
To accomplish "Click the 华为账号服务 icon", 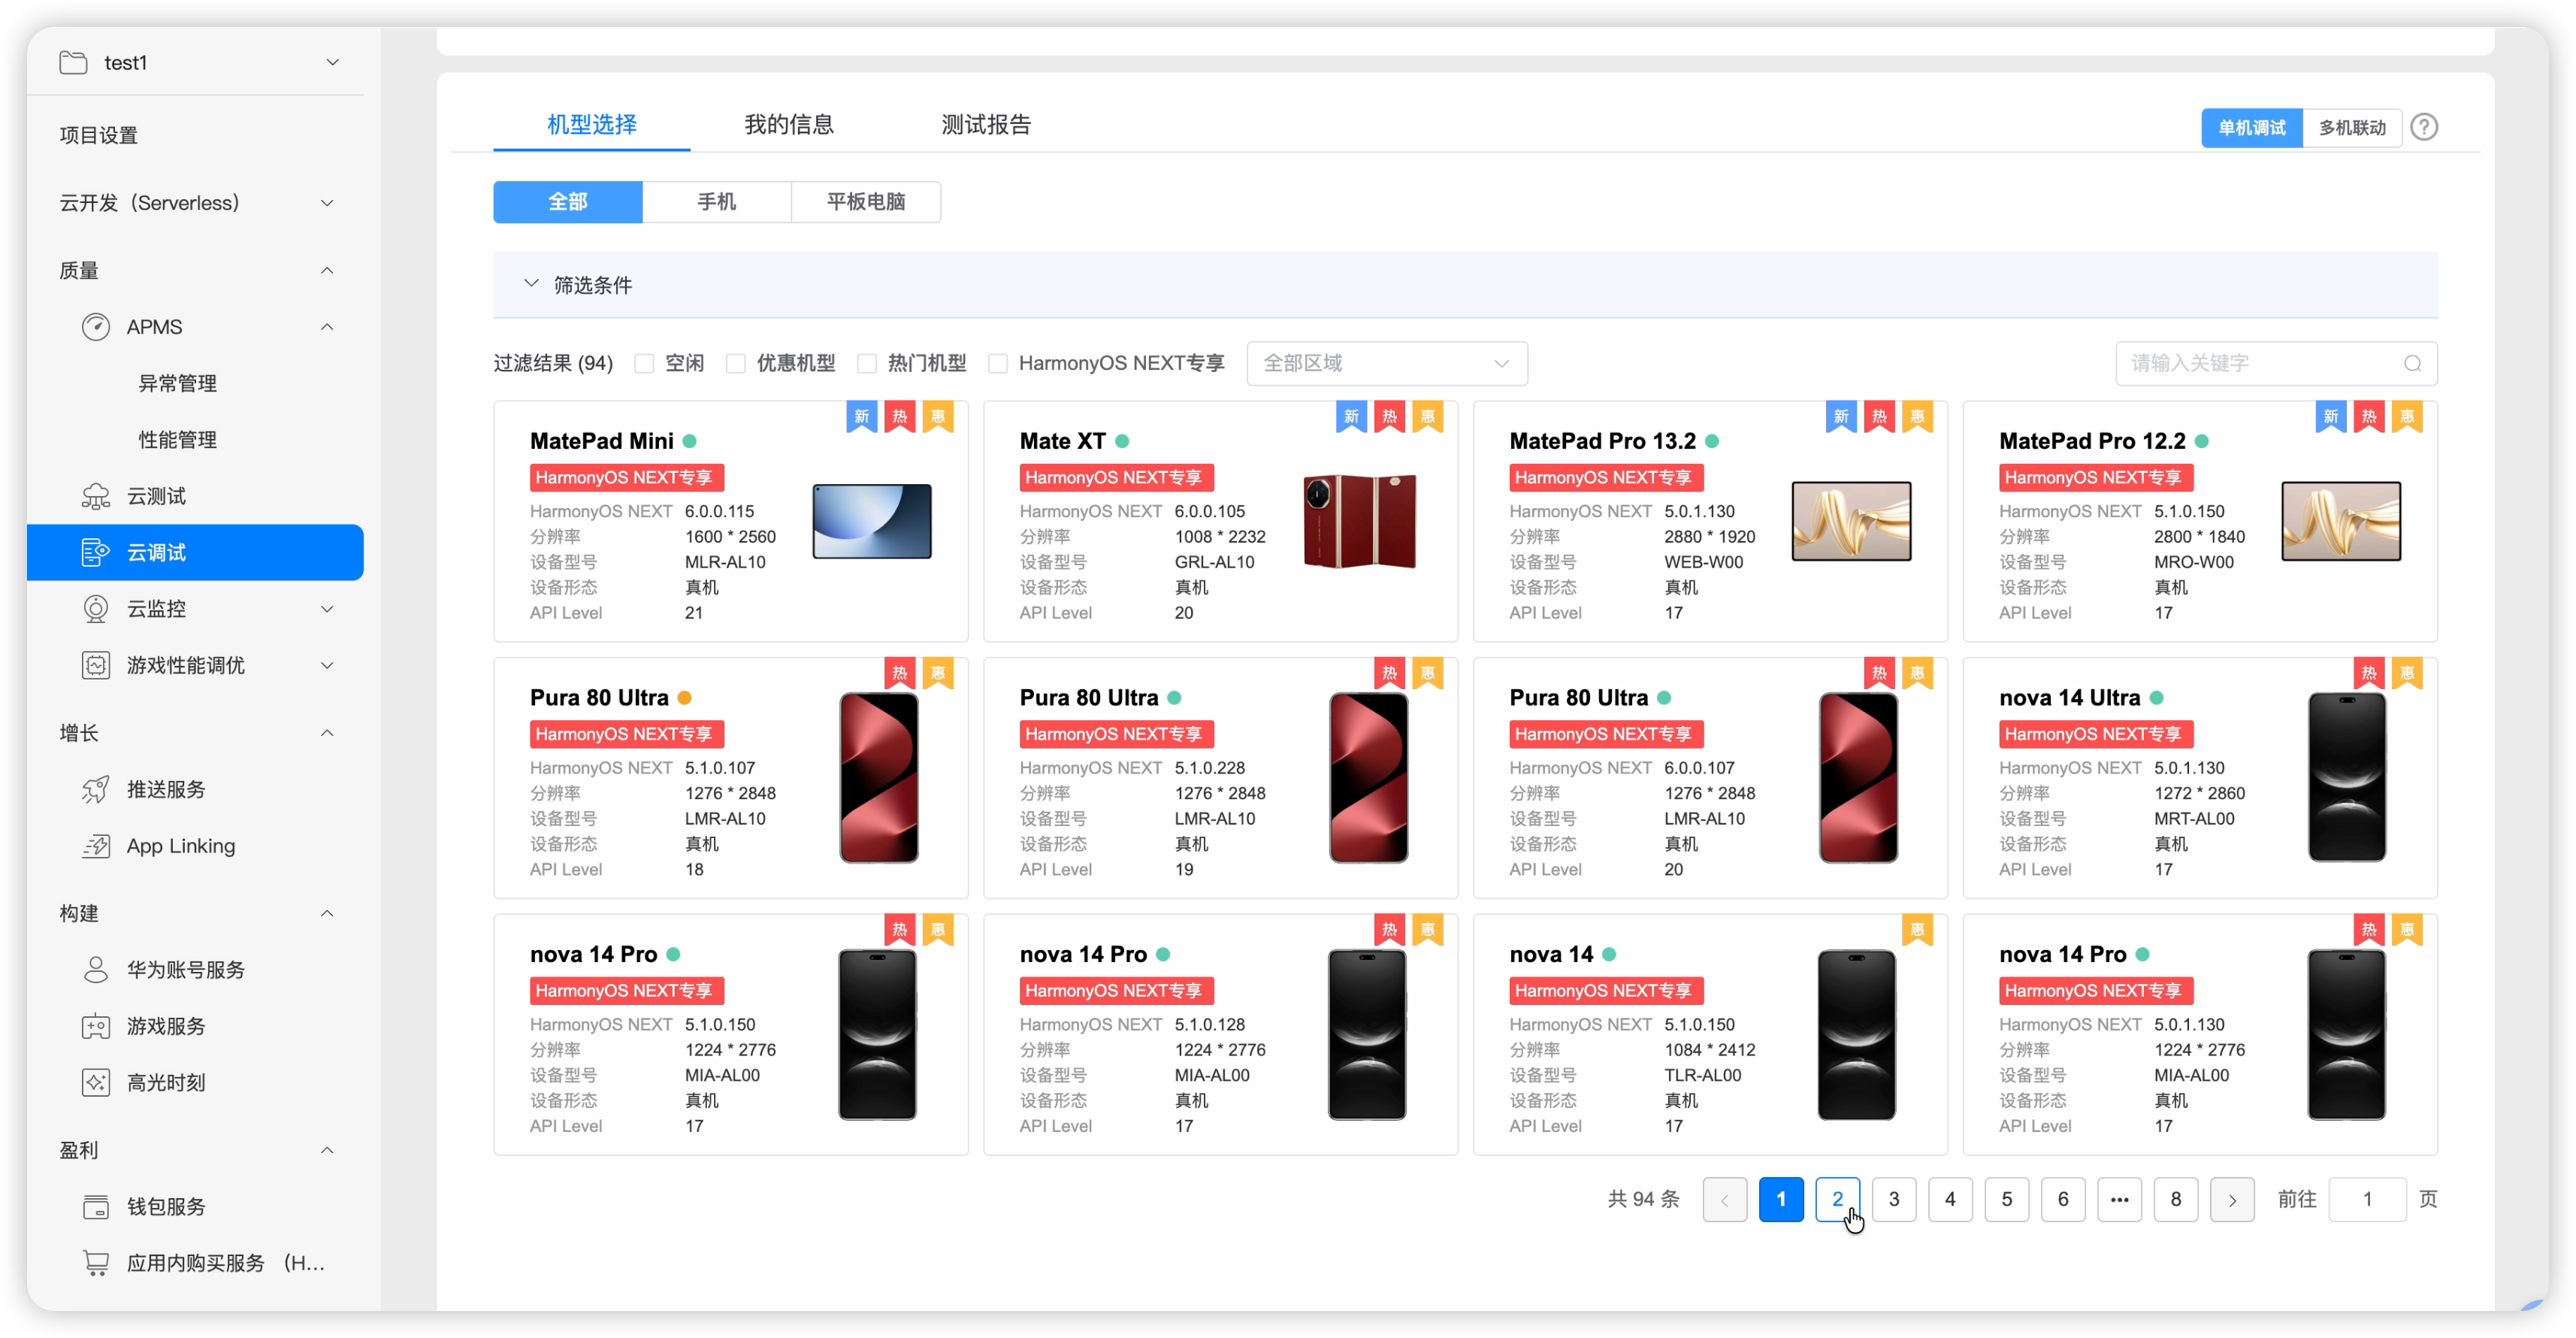I will pyautogui.click(x=96, y=969).
